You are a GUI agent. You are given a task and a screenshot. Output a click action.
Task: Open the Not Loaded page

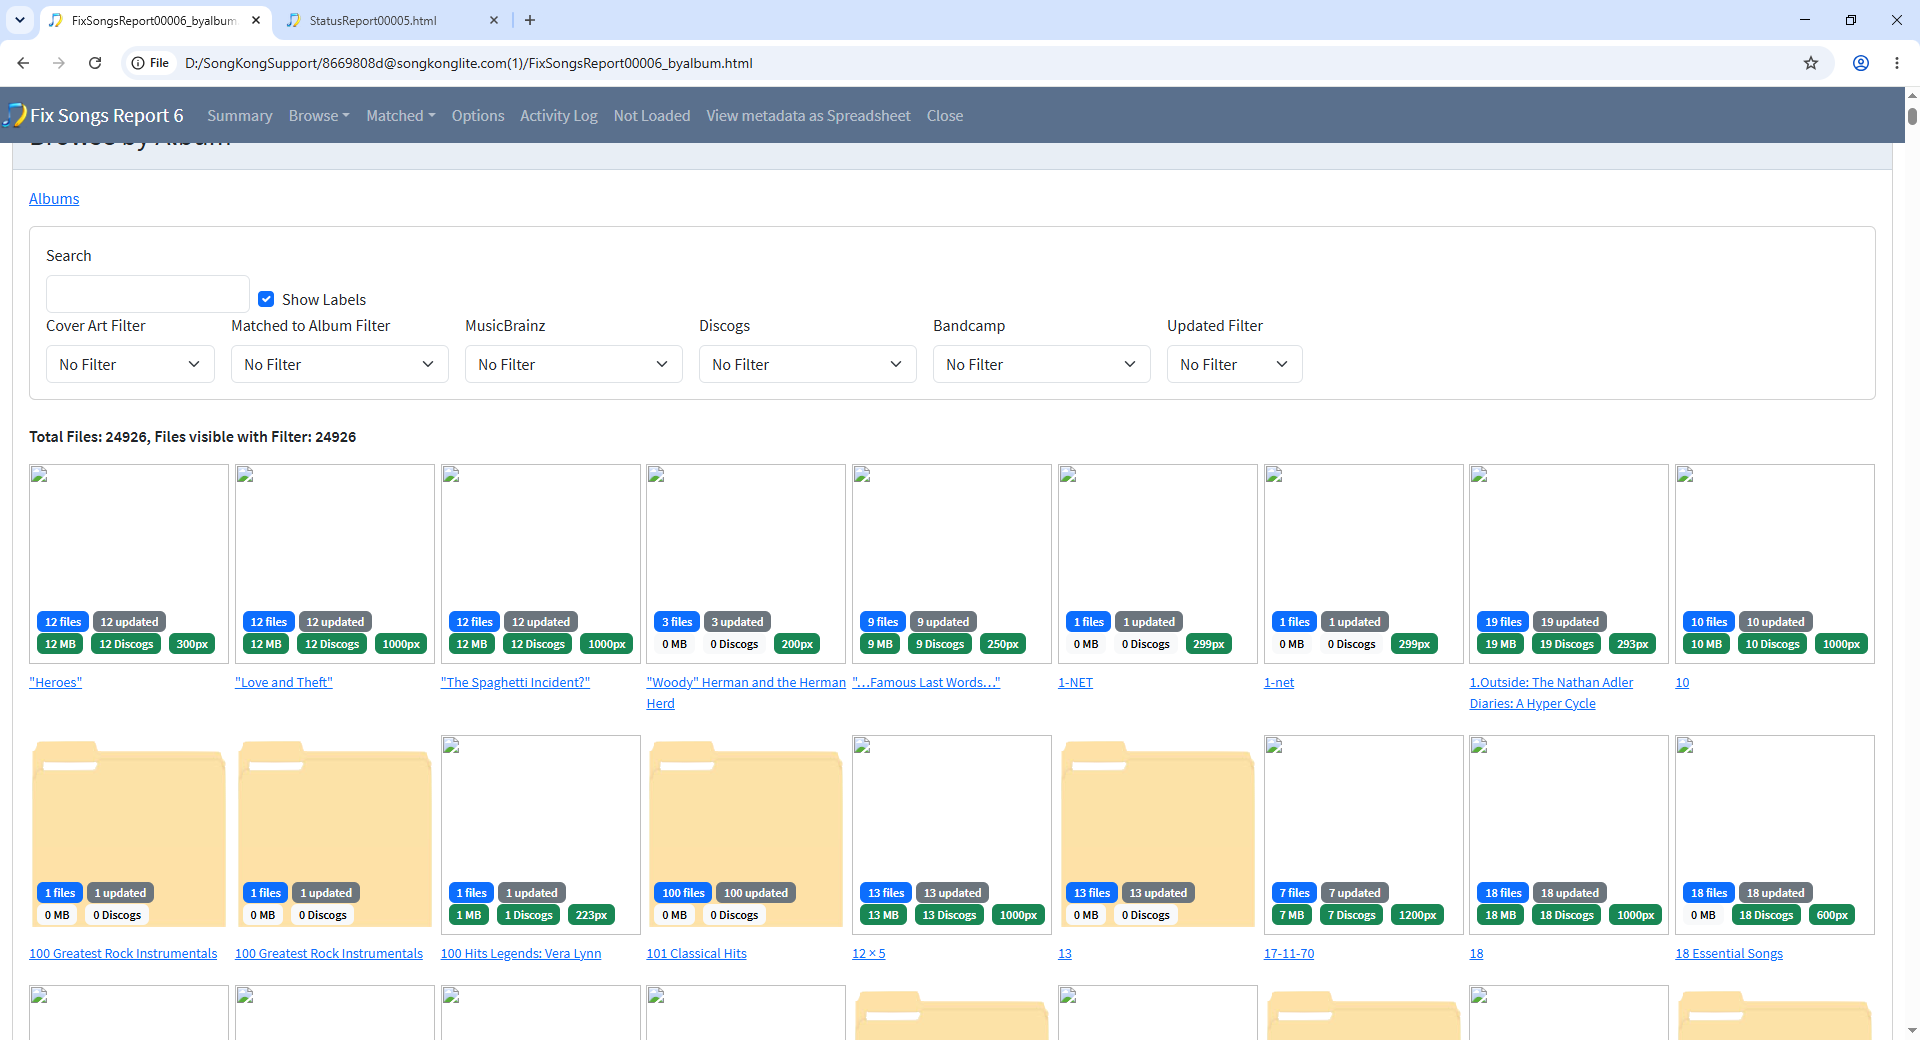point(652,116)
